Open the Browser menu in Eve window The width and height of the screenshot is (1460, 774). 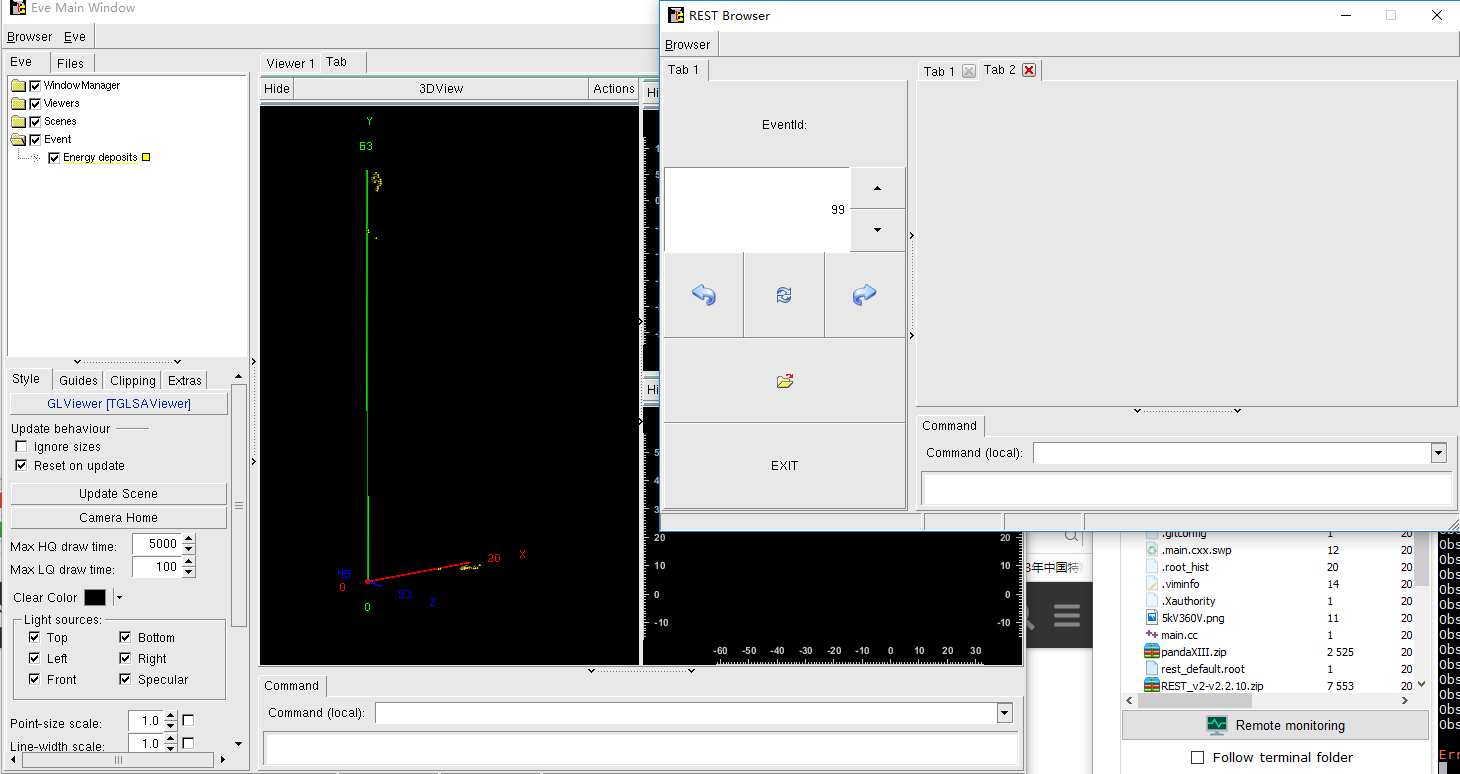coord(29,37)
